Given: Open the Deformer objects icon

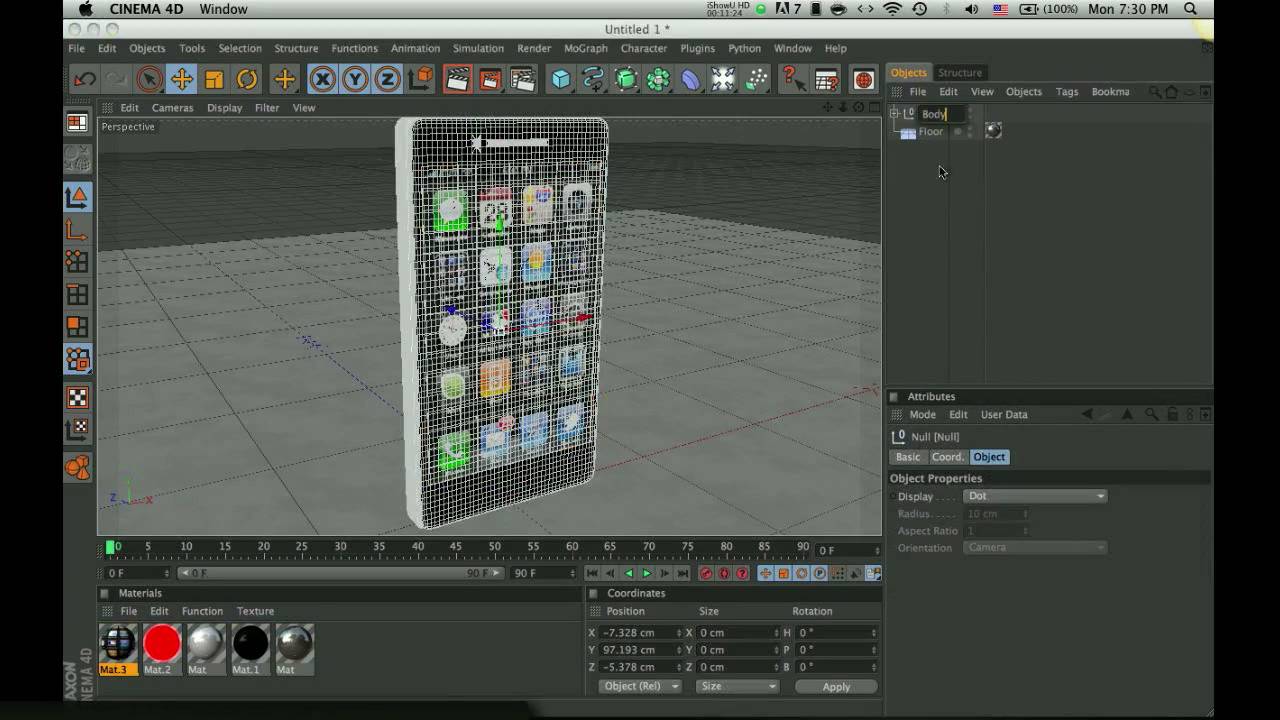Looking at the screenshot, I should pos(691,79).
